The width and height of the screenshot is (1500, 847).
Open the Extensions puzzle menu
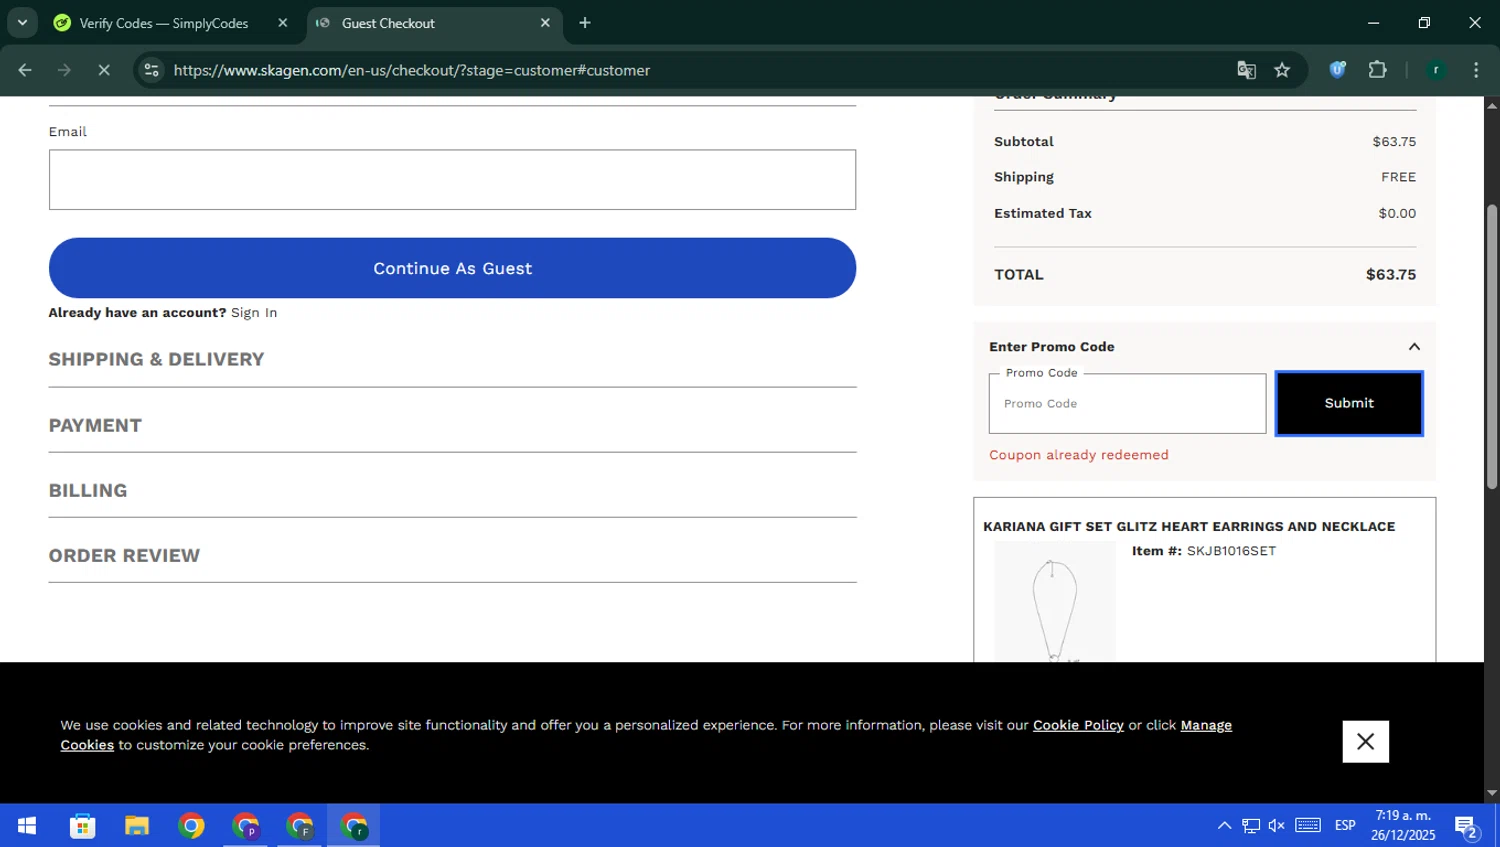coord(1377,70)
